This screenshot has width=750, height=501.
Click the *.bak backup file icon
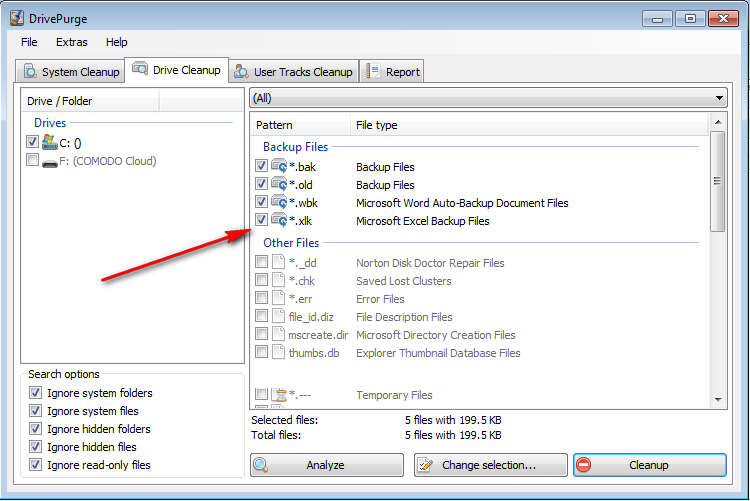tap(279, 166)
